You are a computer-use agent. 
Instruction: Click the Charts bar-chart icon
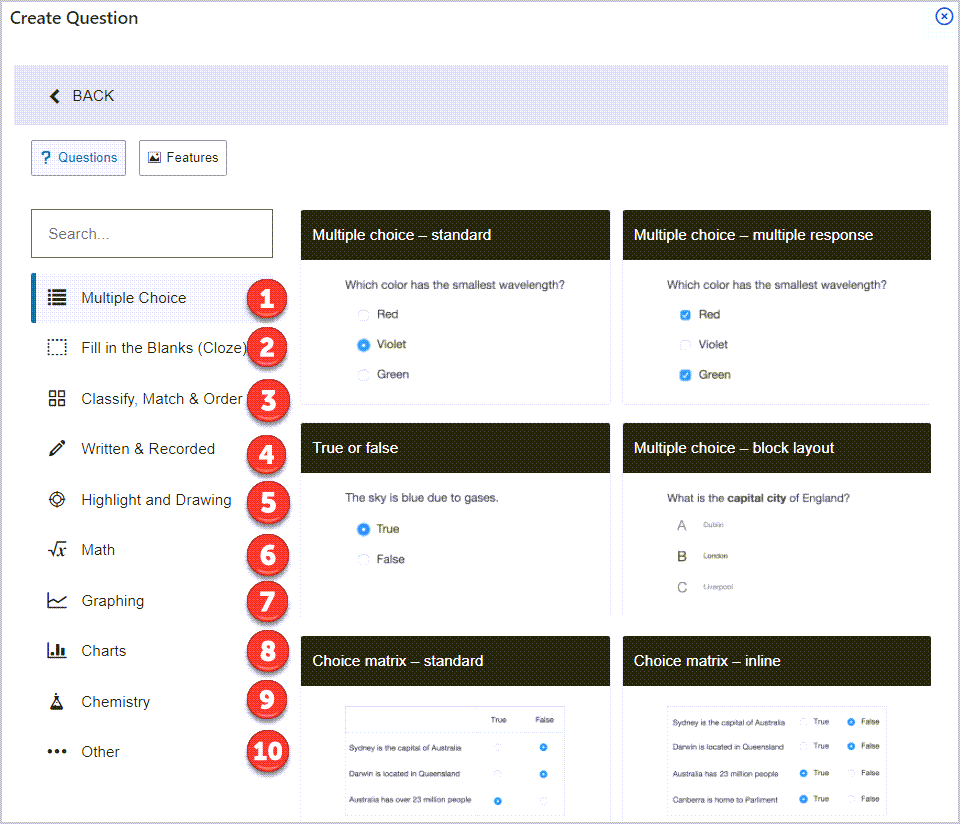point(57,650)
